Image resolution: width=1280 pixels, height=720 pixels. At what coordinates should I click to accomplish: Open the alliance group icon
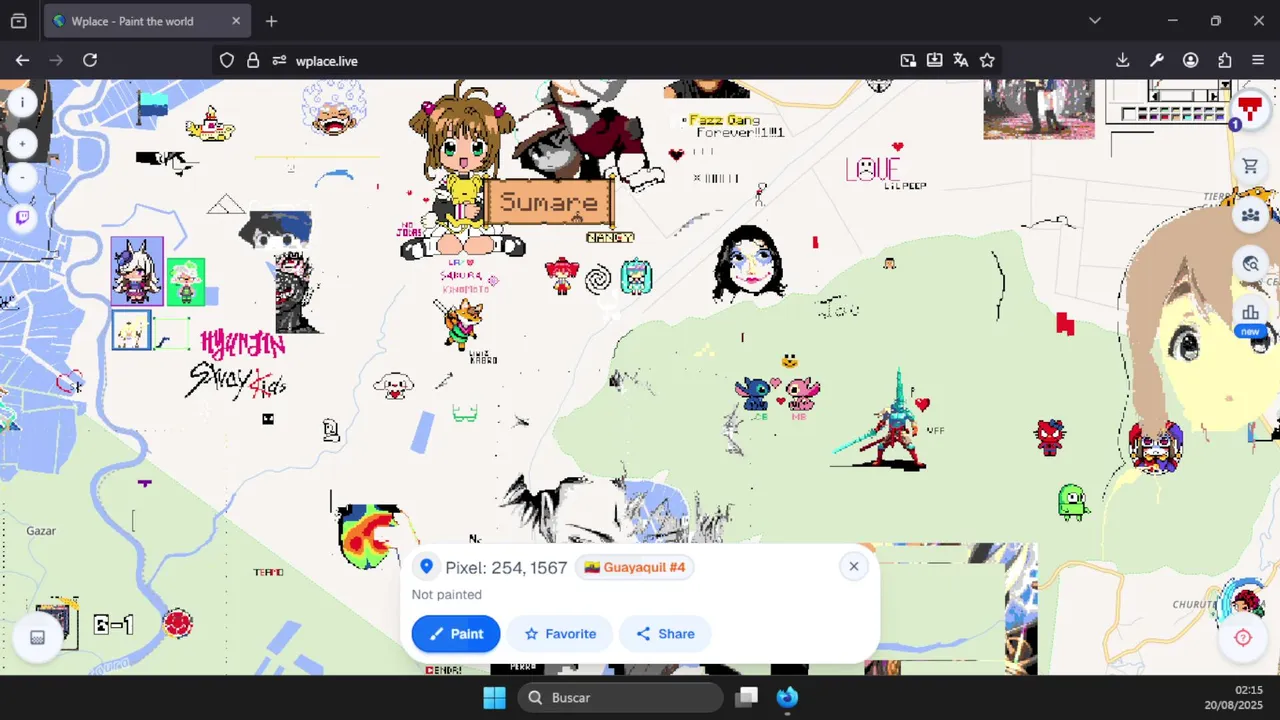[x=1250, y=214]
